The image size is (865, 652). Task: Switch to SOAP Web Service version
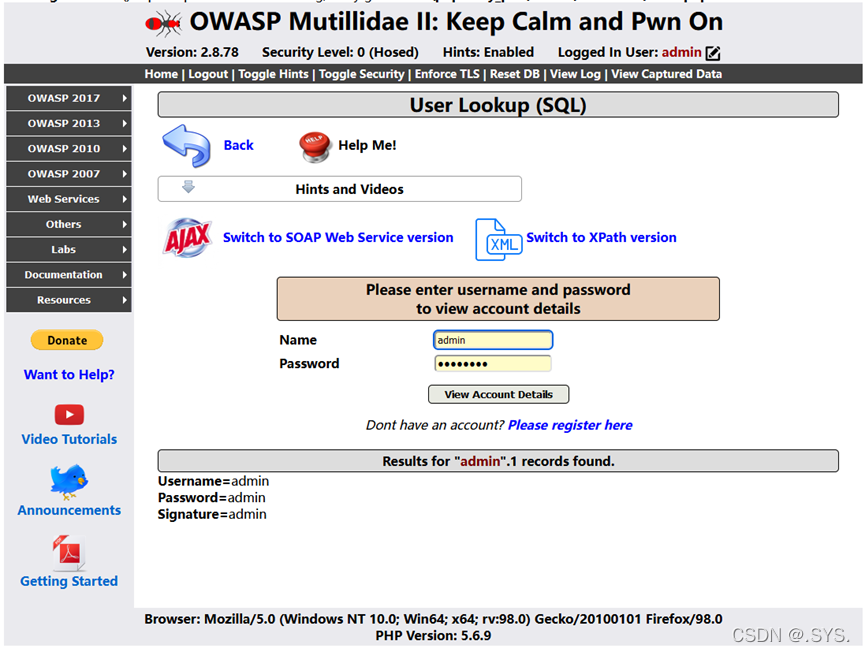[x=338, y=237]
